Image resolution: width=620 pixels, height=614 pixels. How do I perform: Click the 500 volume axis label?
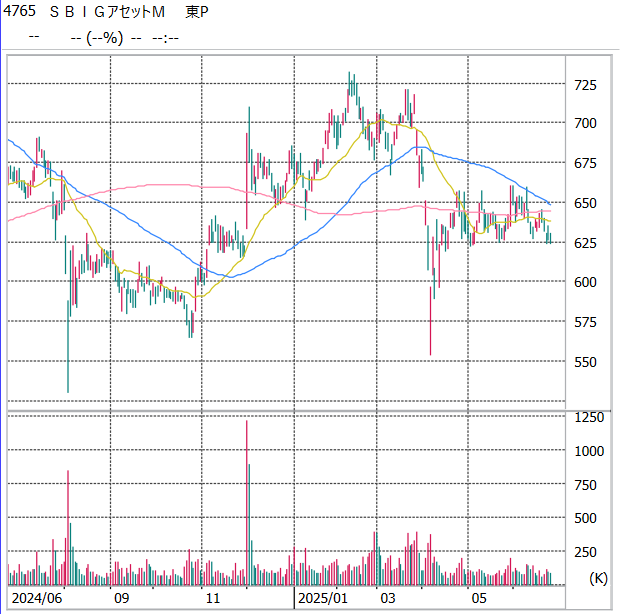pyautogui.click(x=585, y=518)
